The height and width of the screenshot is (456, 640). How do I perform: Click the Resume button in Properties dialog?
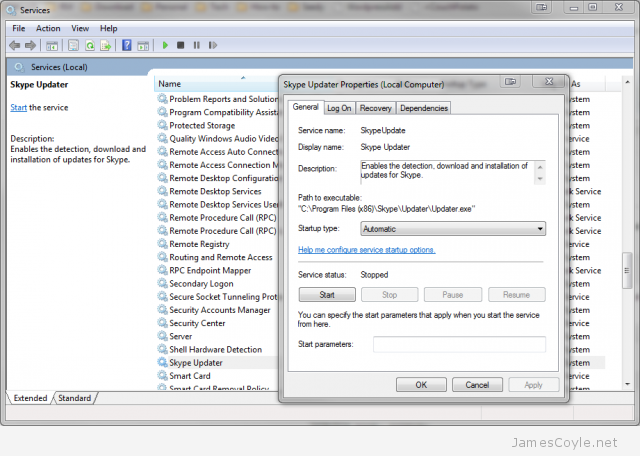click(x=516, y=295)
